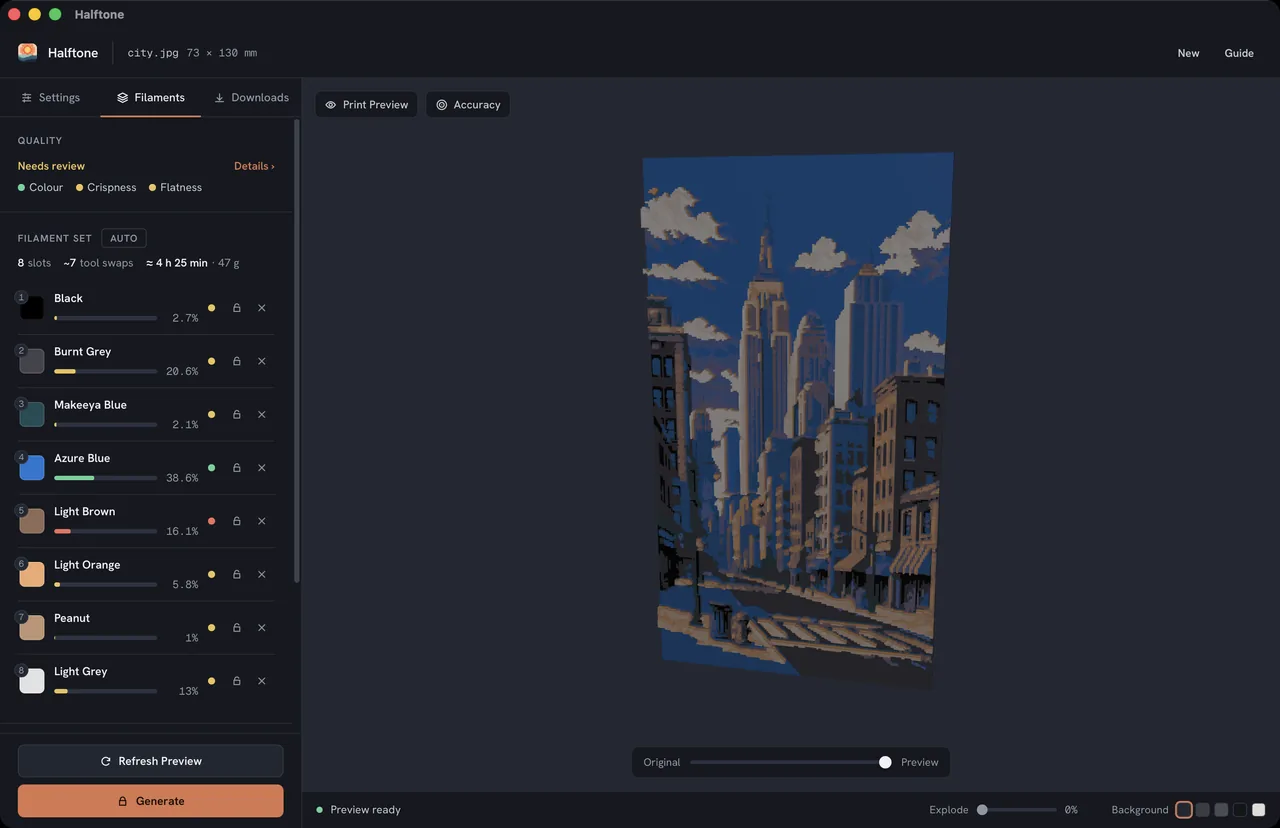Toggle the Print Preview eye button

click(x=366, y=104)
